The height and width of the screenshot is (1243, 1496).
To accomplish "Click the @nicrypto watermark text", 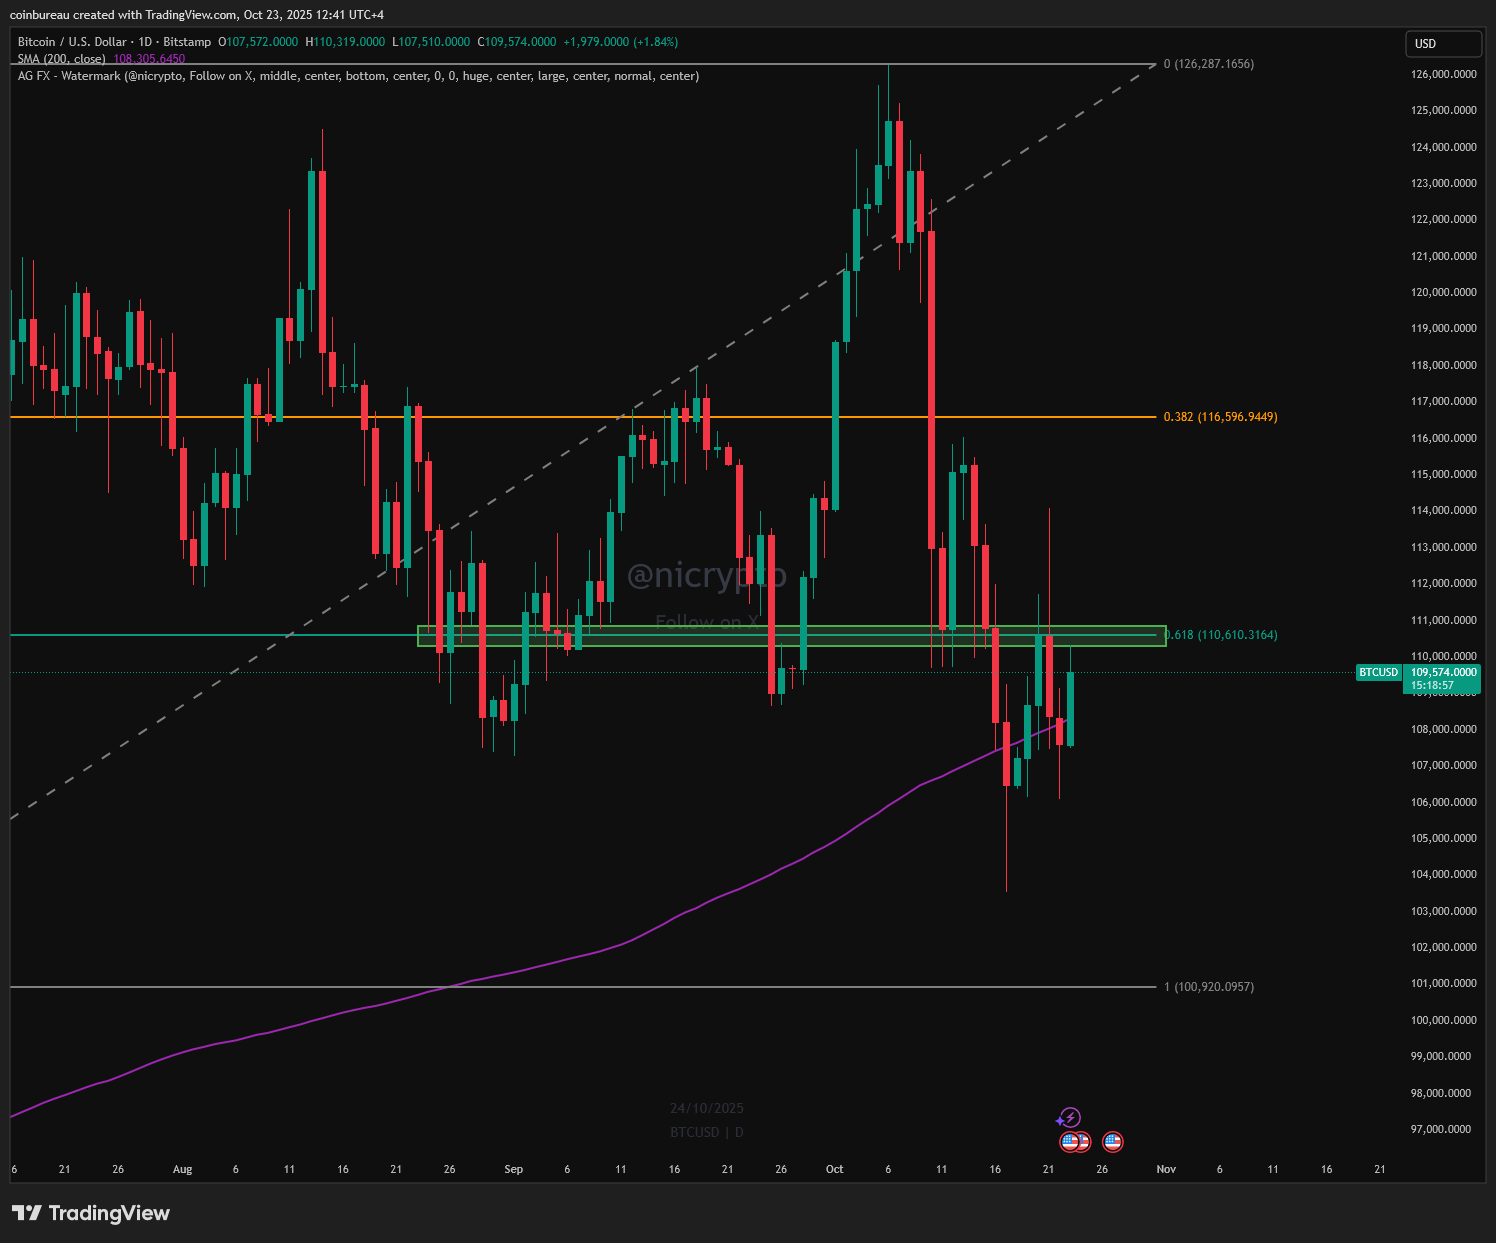I will click(706, 576).
